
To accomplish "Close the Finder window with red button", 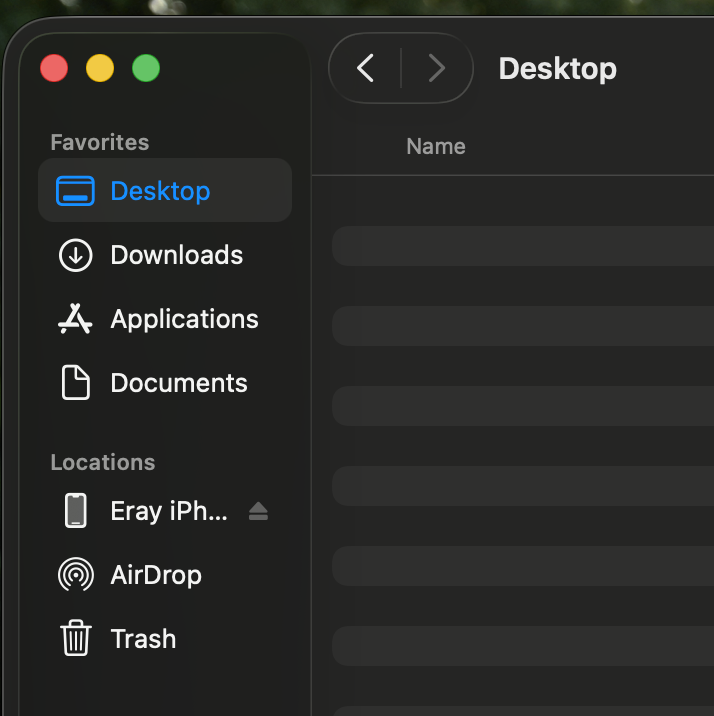I will [54, 68].
